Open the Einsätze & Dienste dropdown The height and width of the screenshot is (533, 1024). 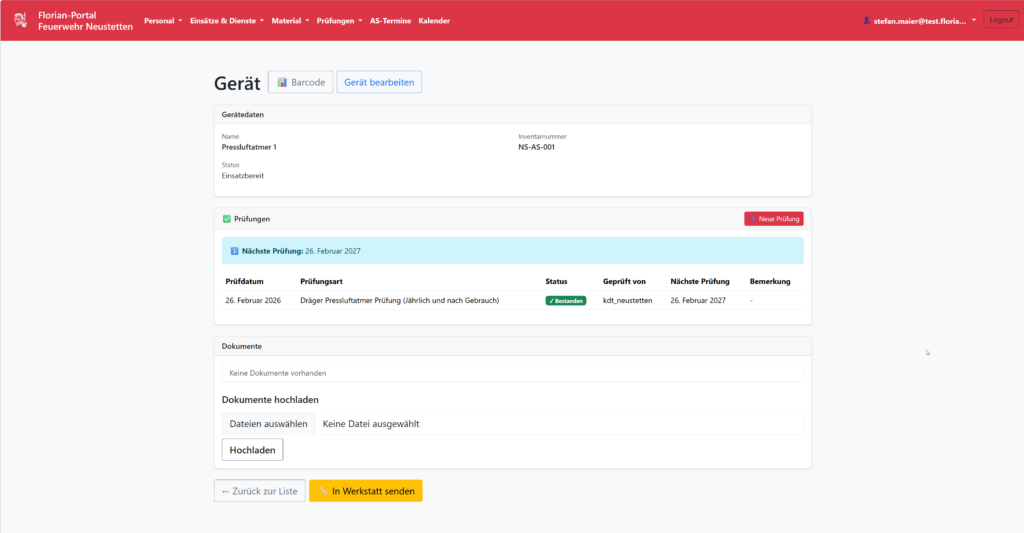point(226,20)
